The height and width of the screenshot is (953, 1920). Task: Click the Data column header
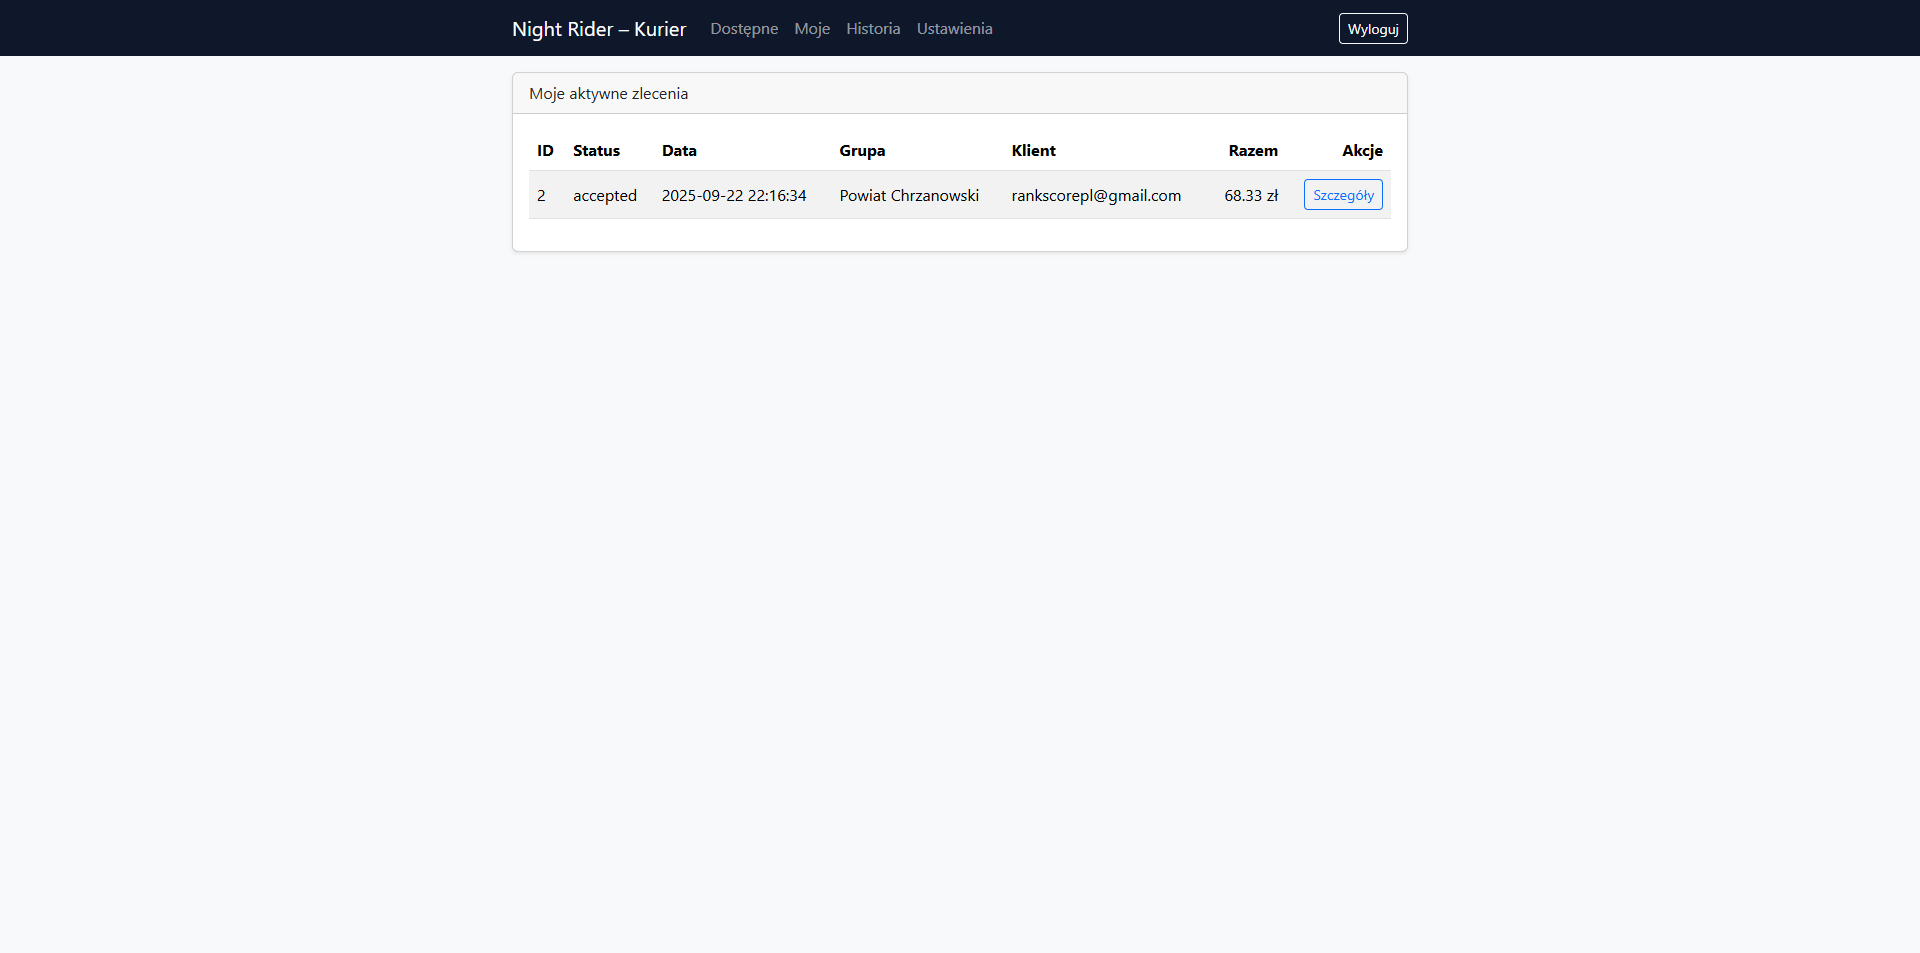tap(679, 151)
